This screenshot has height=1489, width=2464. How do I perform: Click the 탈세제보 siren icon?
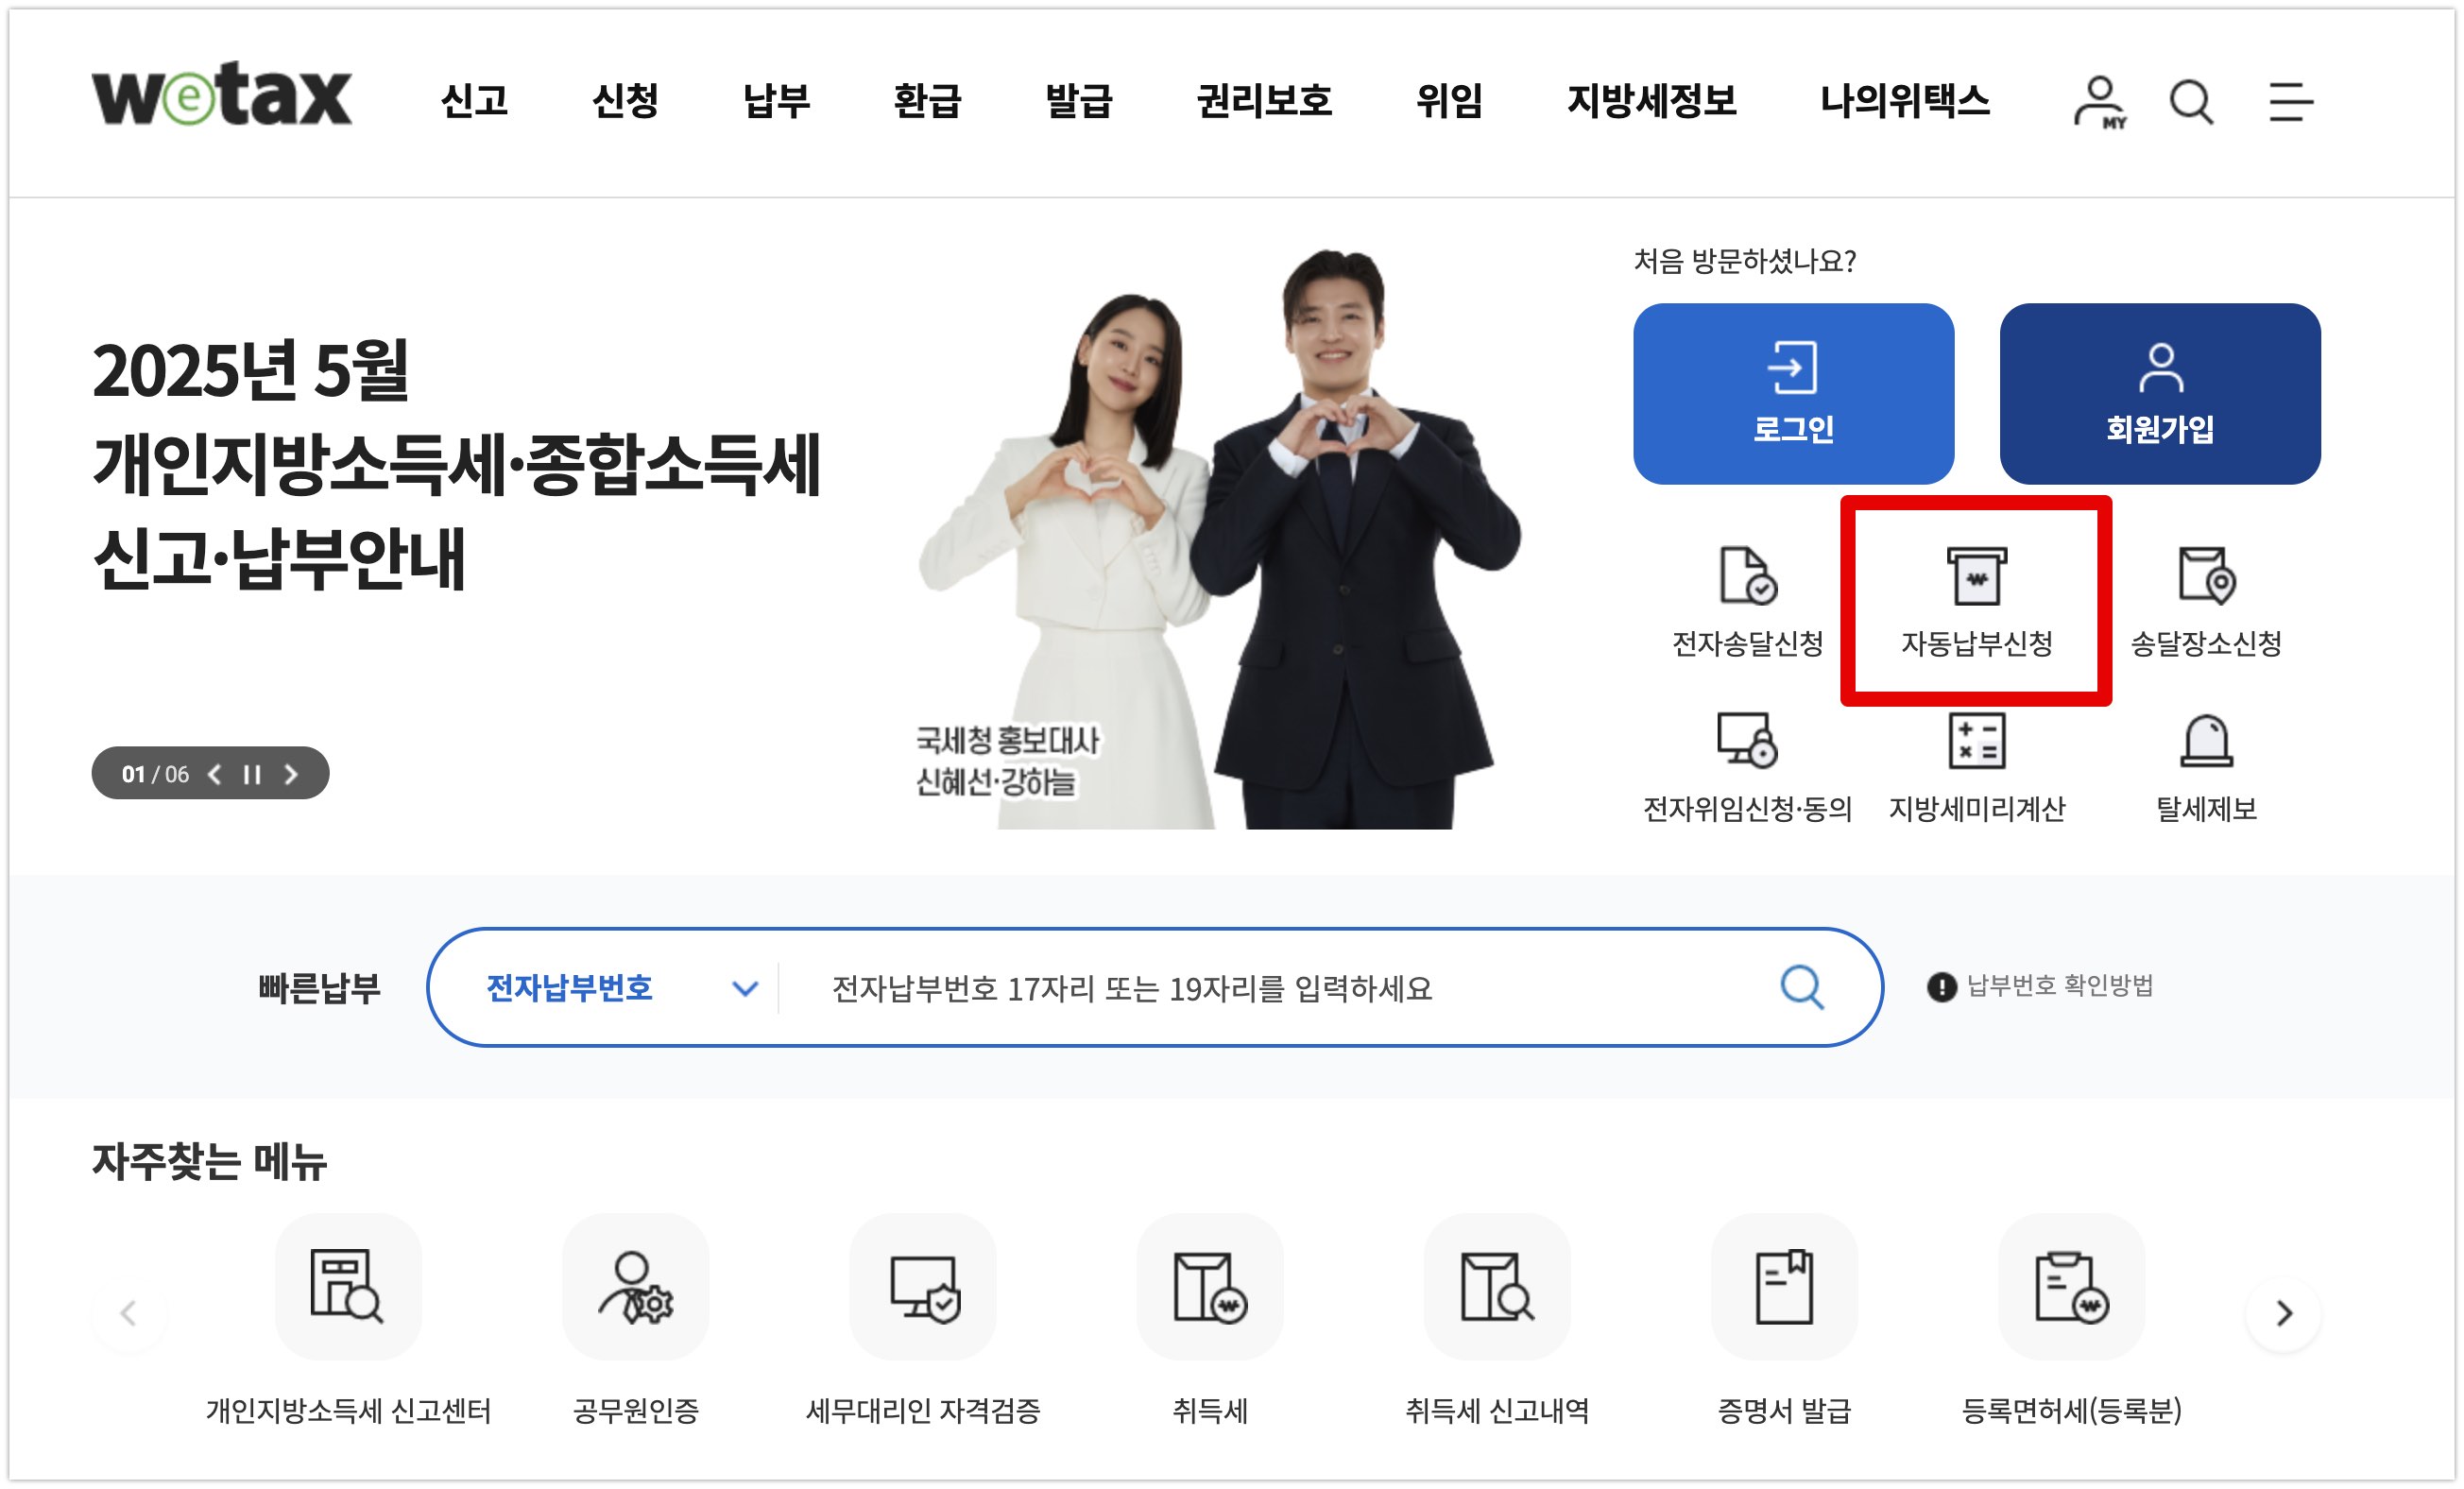click(2206, 741)
